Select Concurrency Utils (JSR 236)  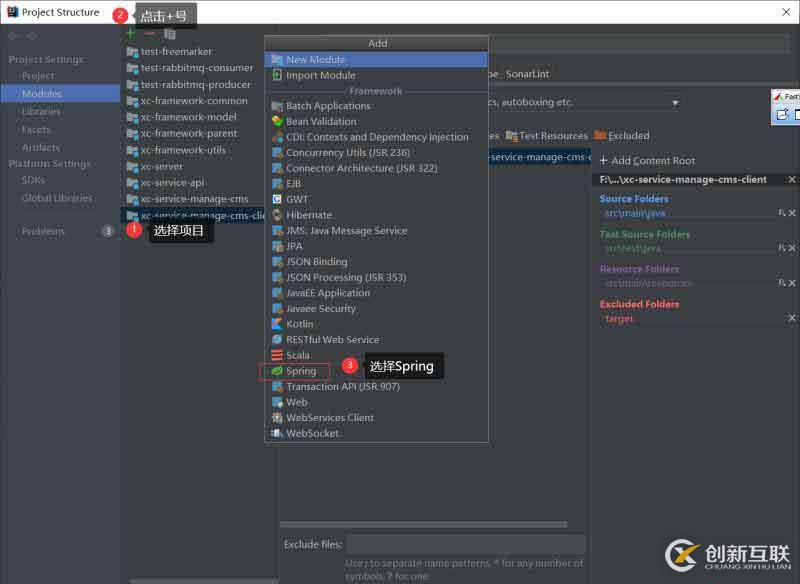[x=376, y=153]
